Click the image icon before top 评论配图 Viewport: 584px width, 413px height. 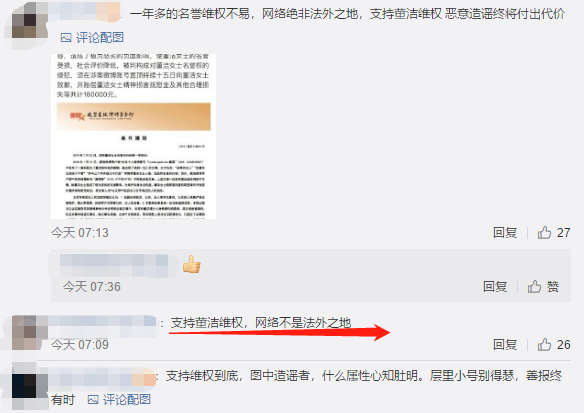(66, 38)
